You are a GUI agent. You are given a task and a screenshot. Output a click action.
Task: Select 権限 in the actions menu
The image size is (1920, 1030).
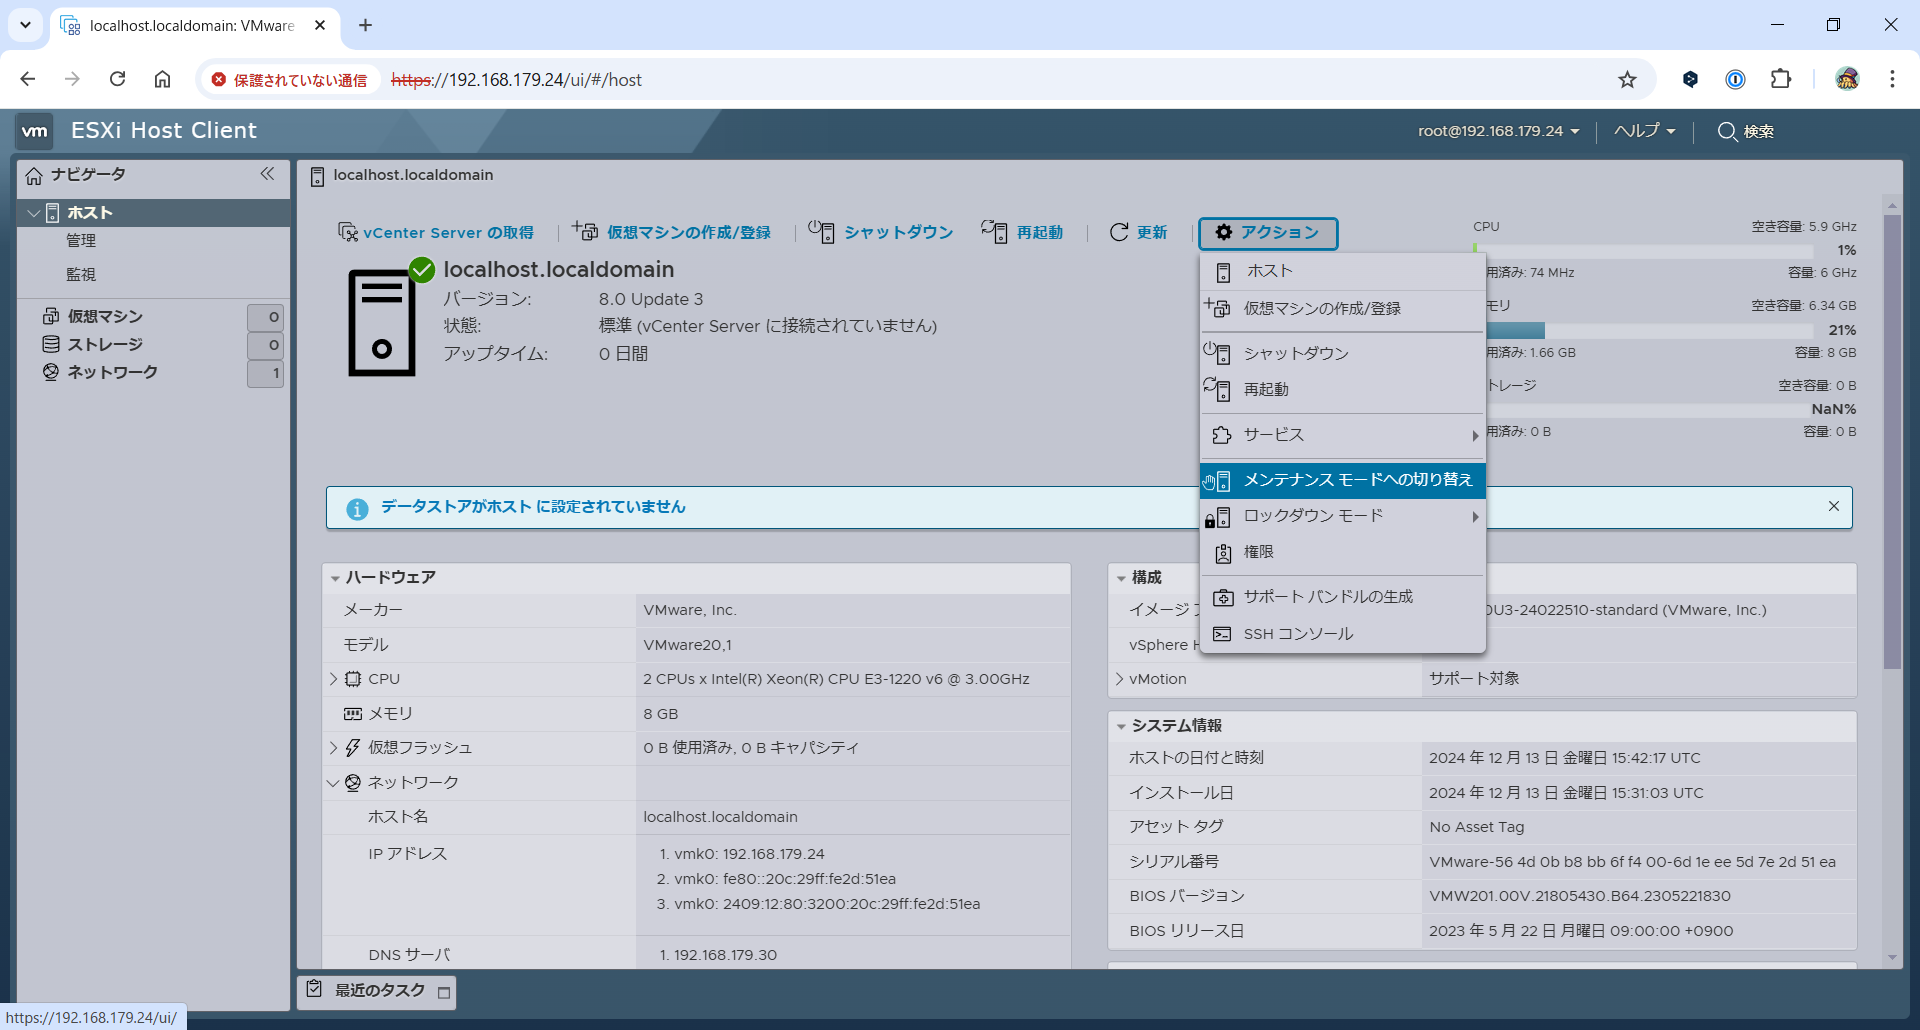(x=1343, y=552)
